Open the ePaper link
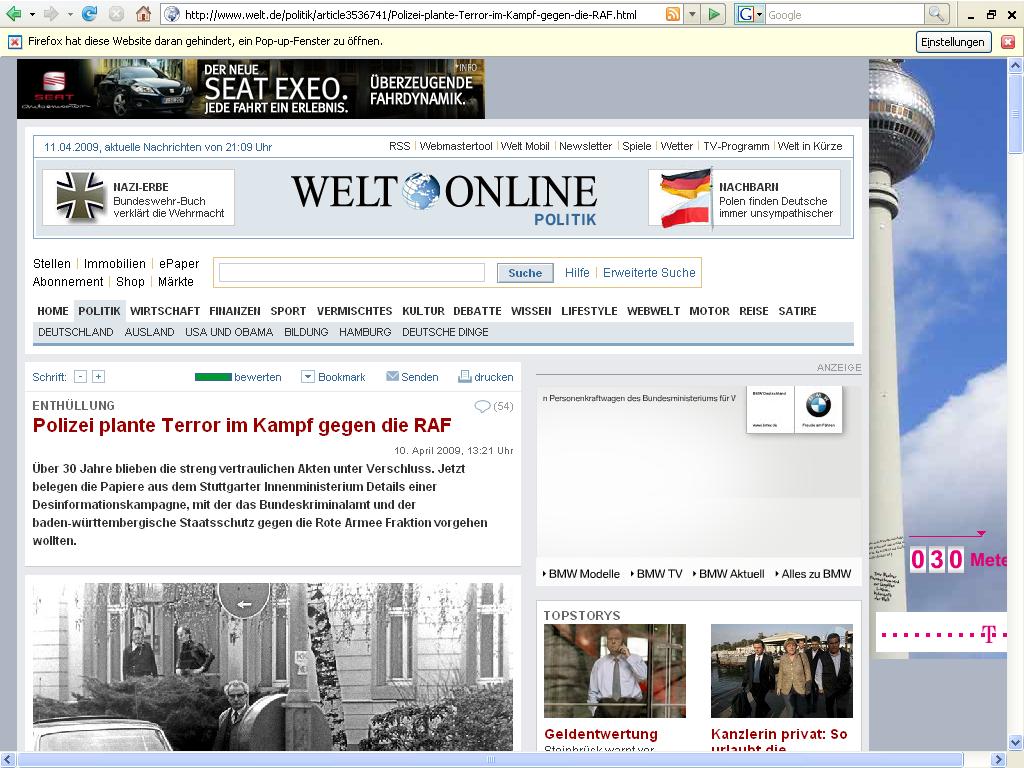Image resolution: width=1024 pixels, height=768 pixels. point(179,264)
